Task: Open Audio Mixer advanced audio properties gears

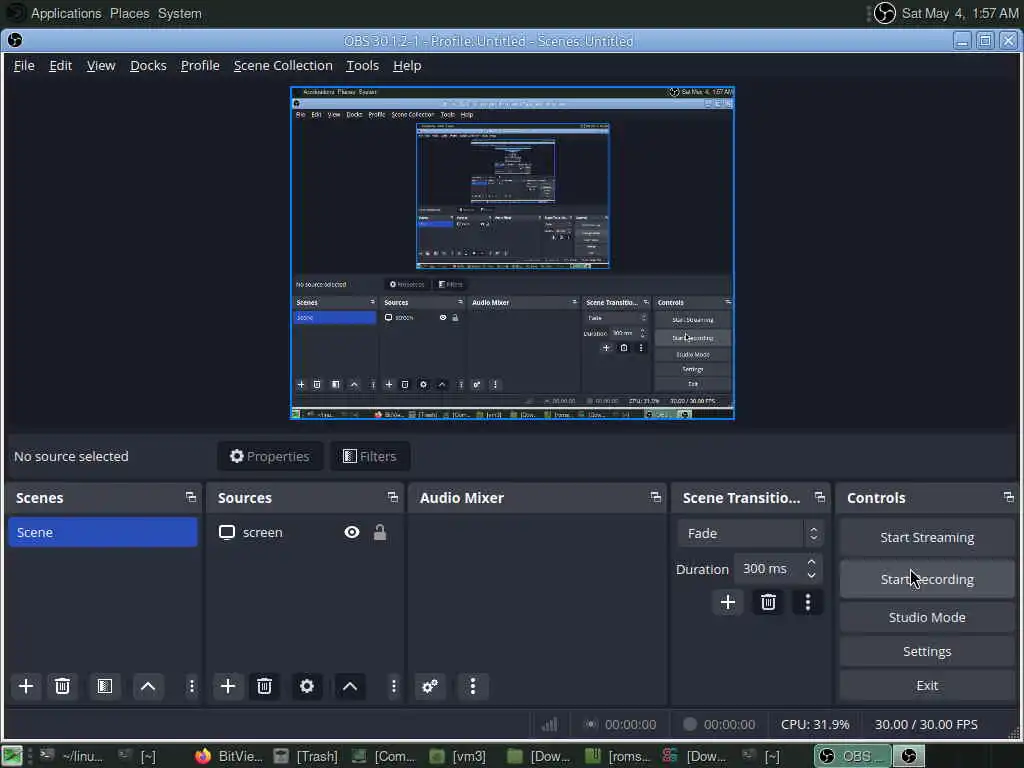Action: (430, 686)
